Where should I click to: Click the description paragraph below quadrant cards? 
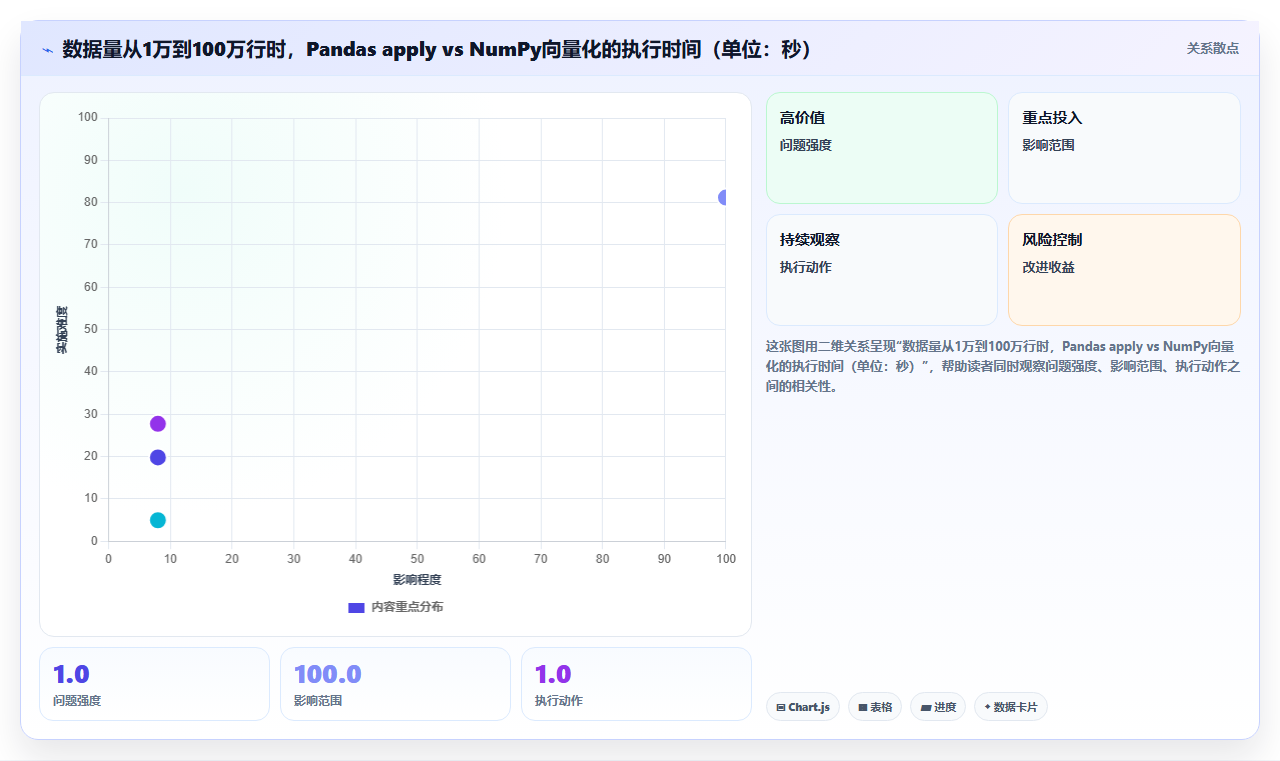tap(1003, 366)
